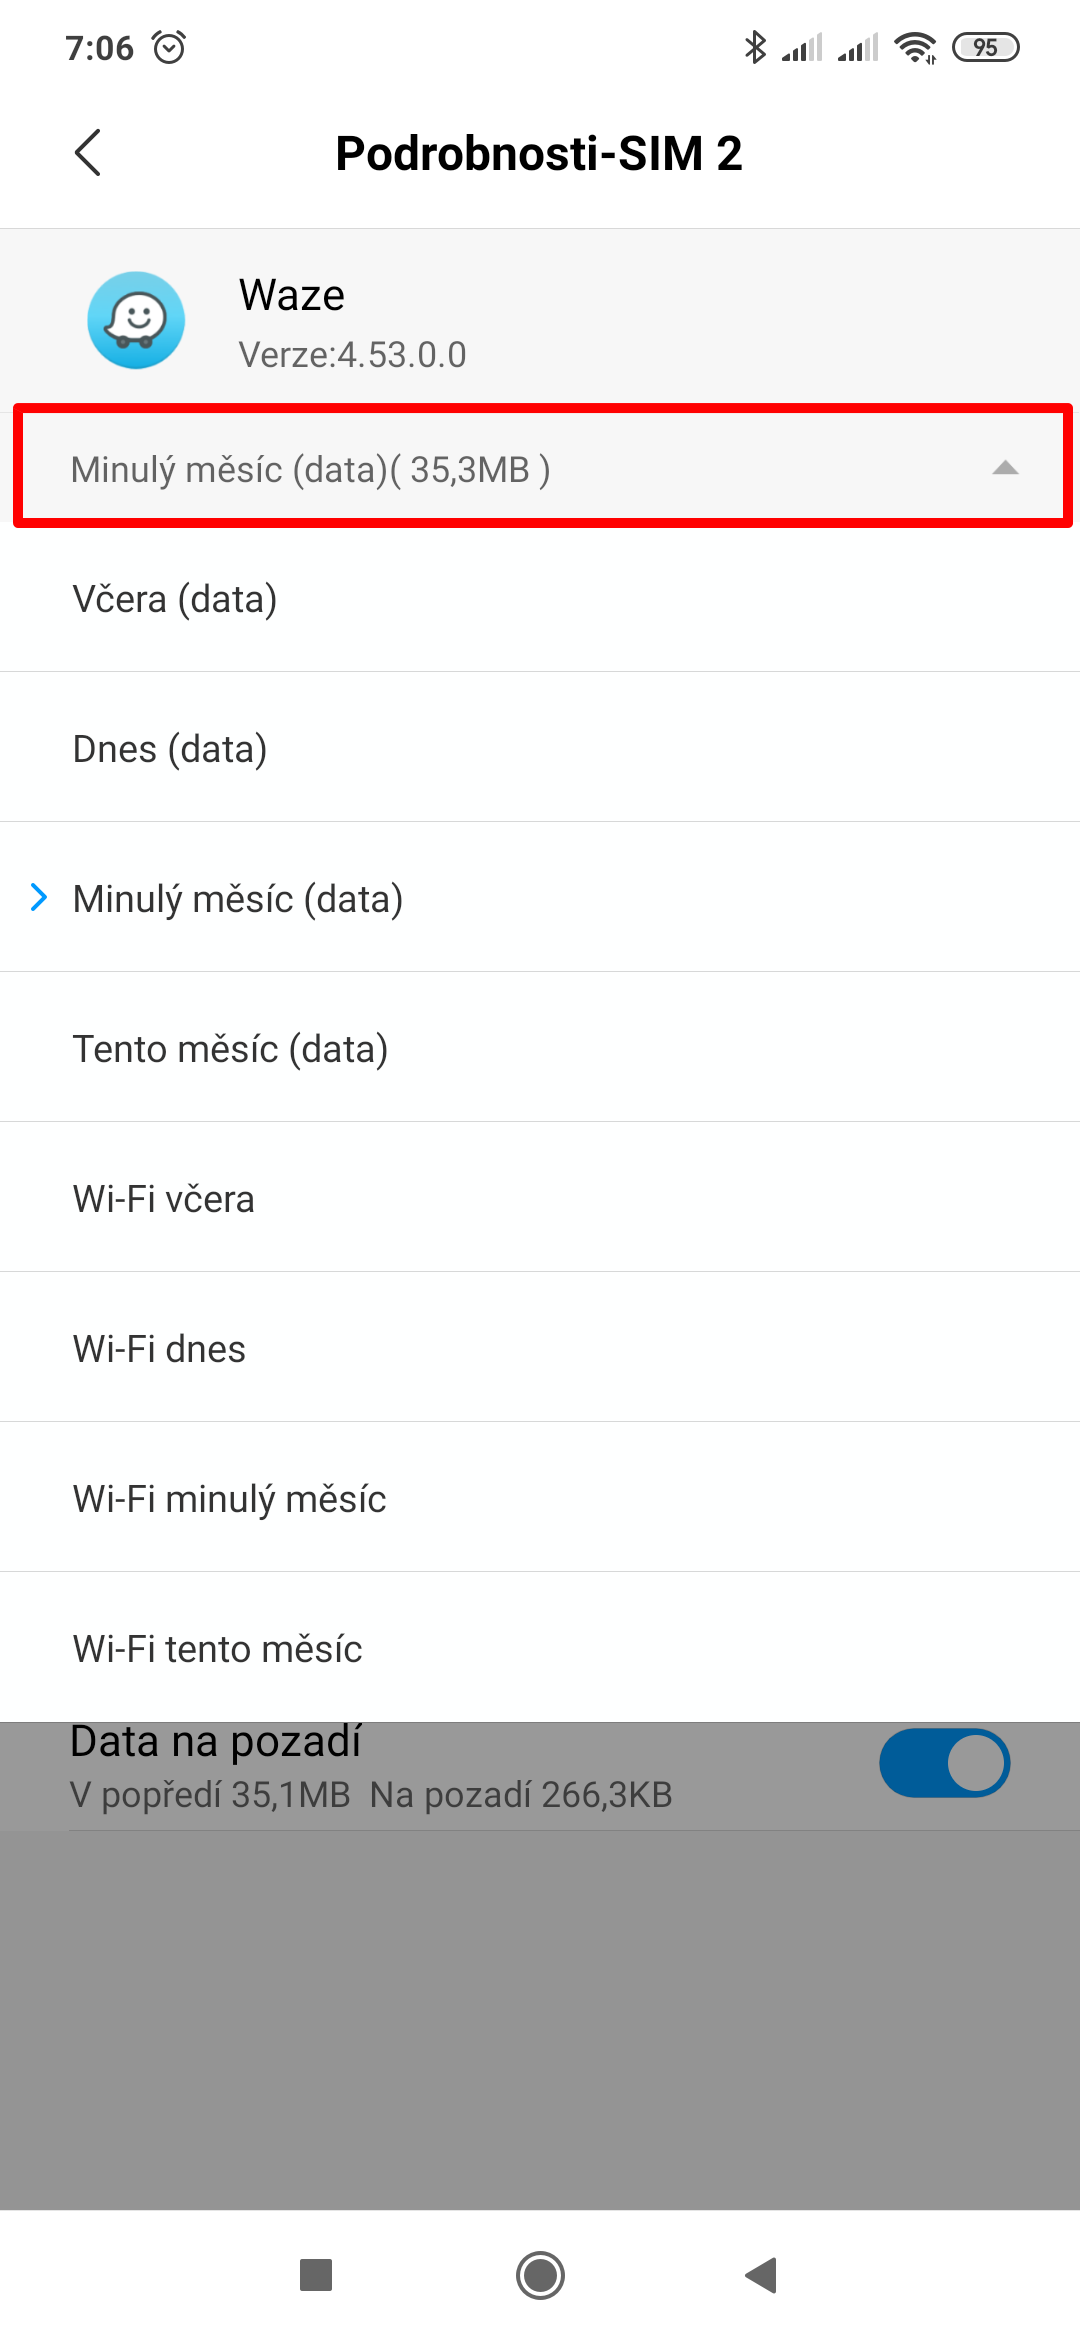The height and width of the screenshot is (2340, 1080).
Task: Select Wi-Fi minulý měsíc option
Action: tap(229, 1499)
